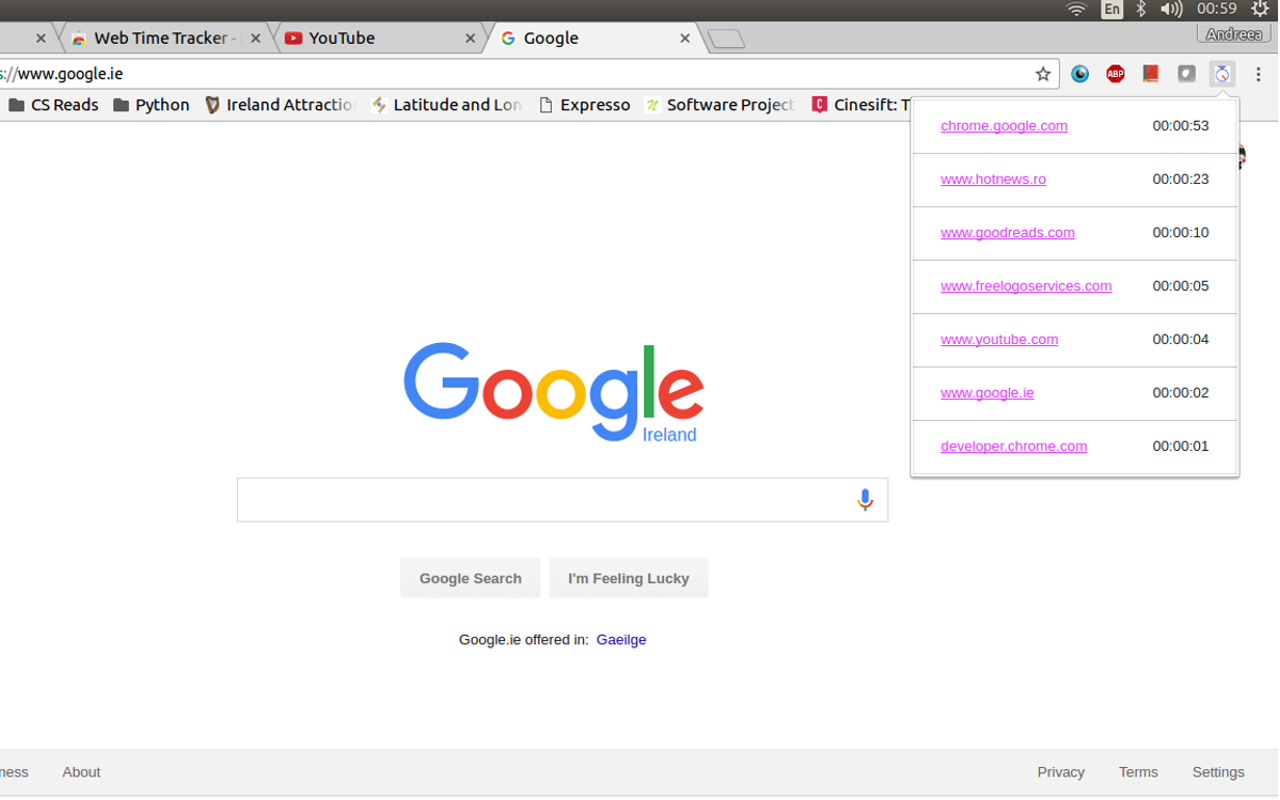
Task: Focus the Google search box
Action: click(x=562, y=500)
